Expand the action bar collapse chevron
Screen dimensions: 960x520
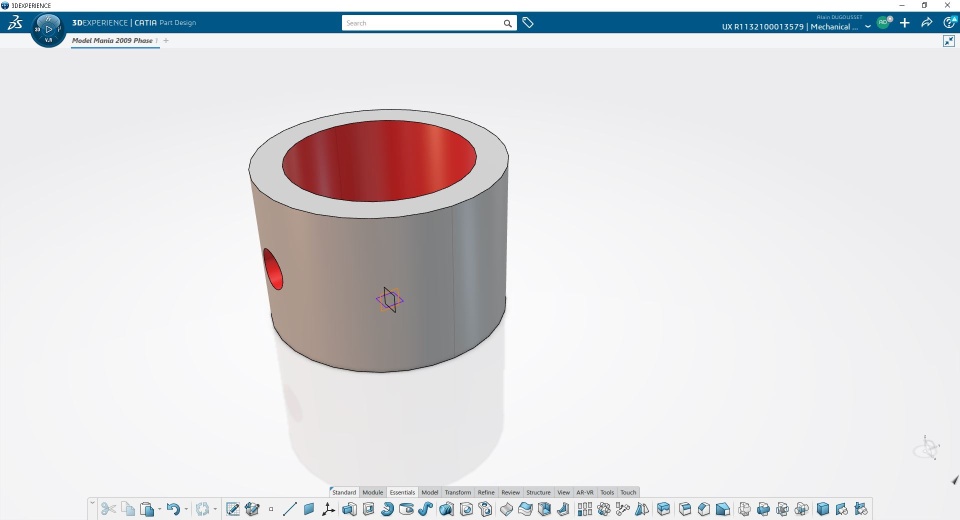92,503
